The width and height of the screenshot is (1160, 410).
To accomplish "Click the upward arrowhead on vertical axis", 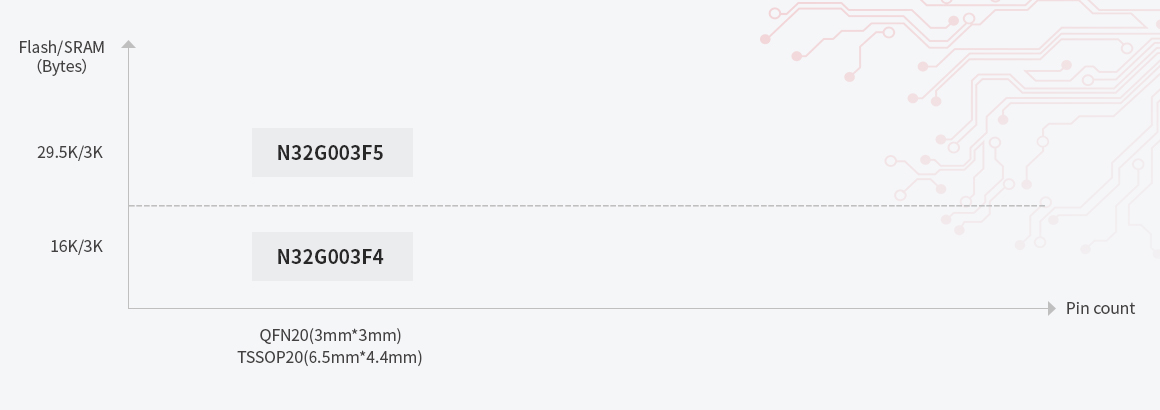I will click(128, 44).
